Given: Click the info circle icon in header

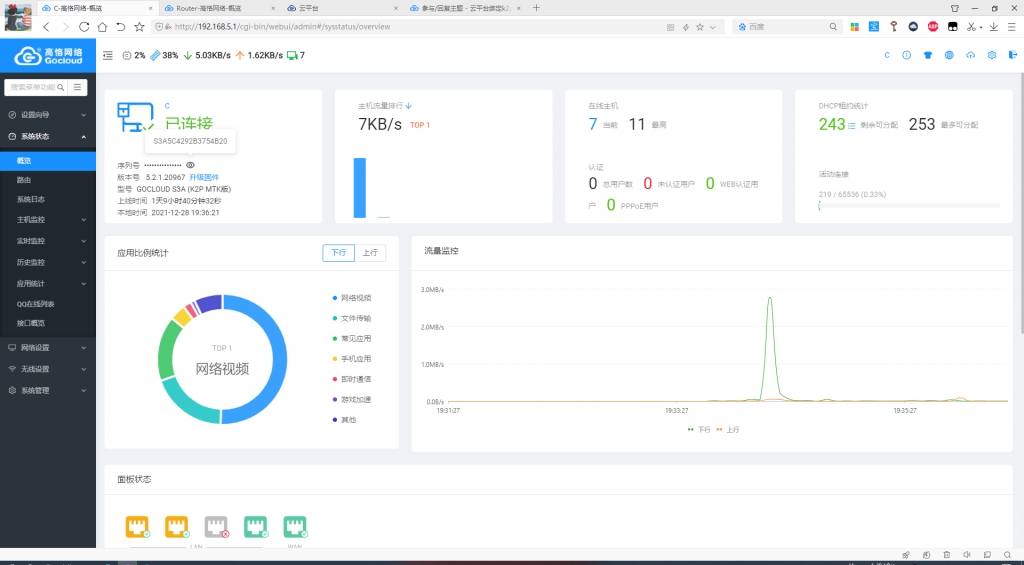Looking at the screenshot, I should (x=906, y=56).
